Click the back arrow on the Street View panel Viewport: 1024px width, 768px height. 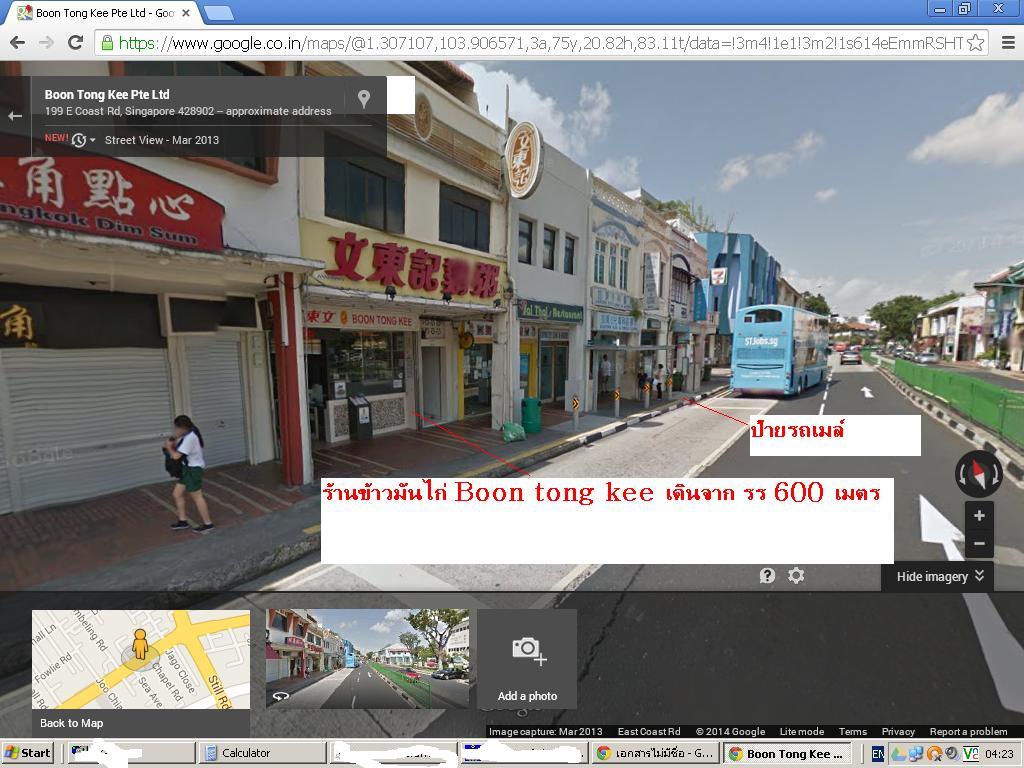coord(14,116)
